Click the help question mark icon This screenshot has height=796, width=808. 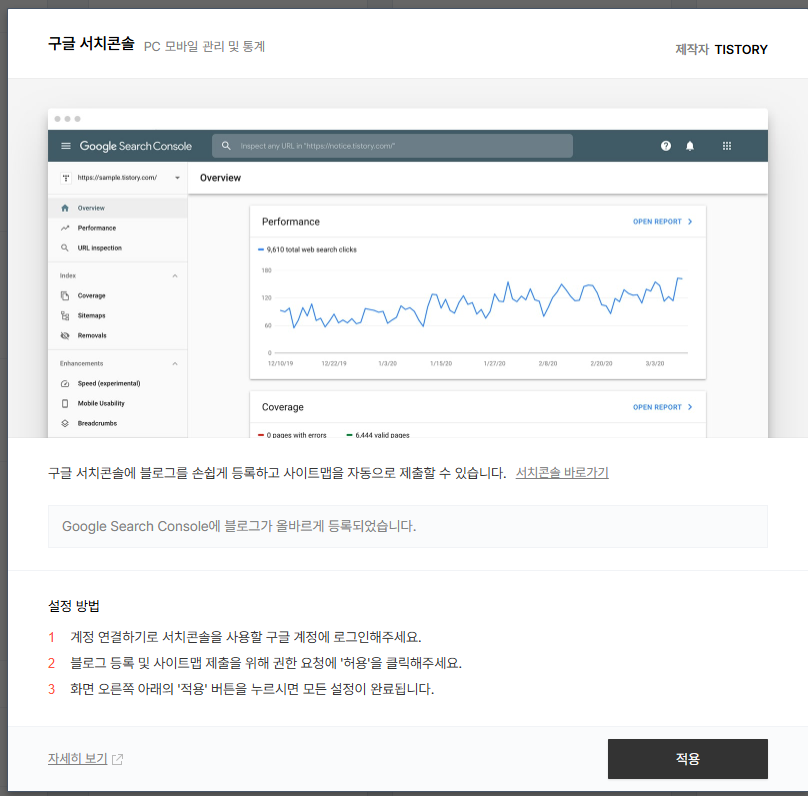pyautogui.click(x=666, y=146)
